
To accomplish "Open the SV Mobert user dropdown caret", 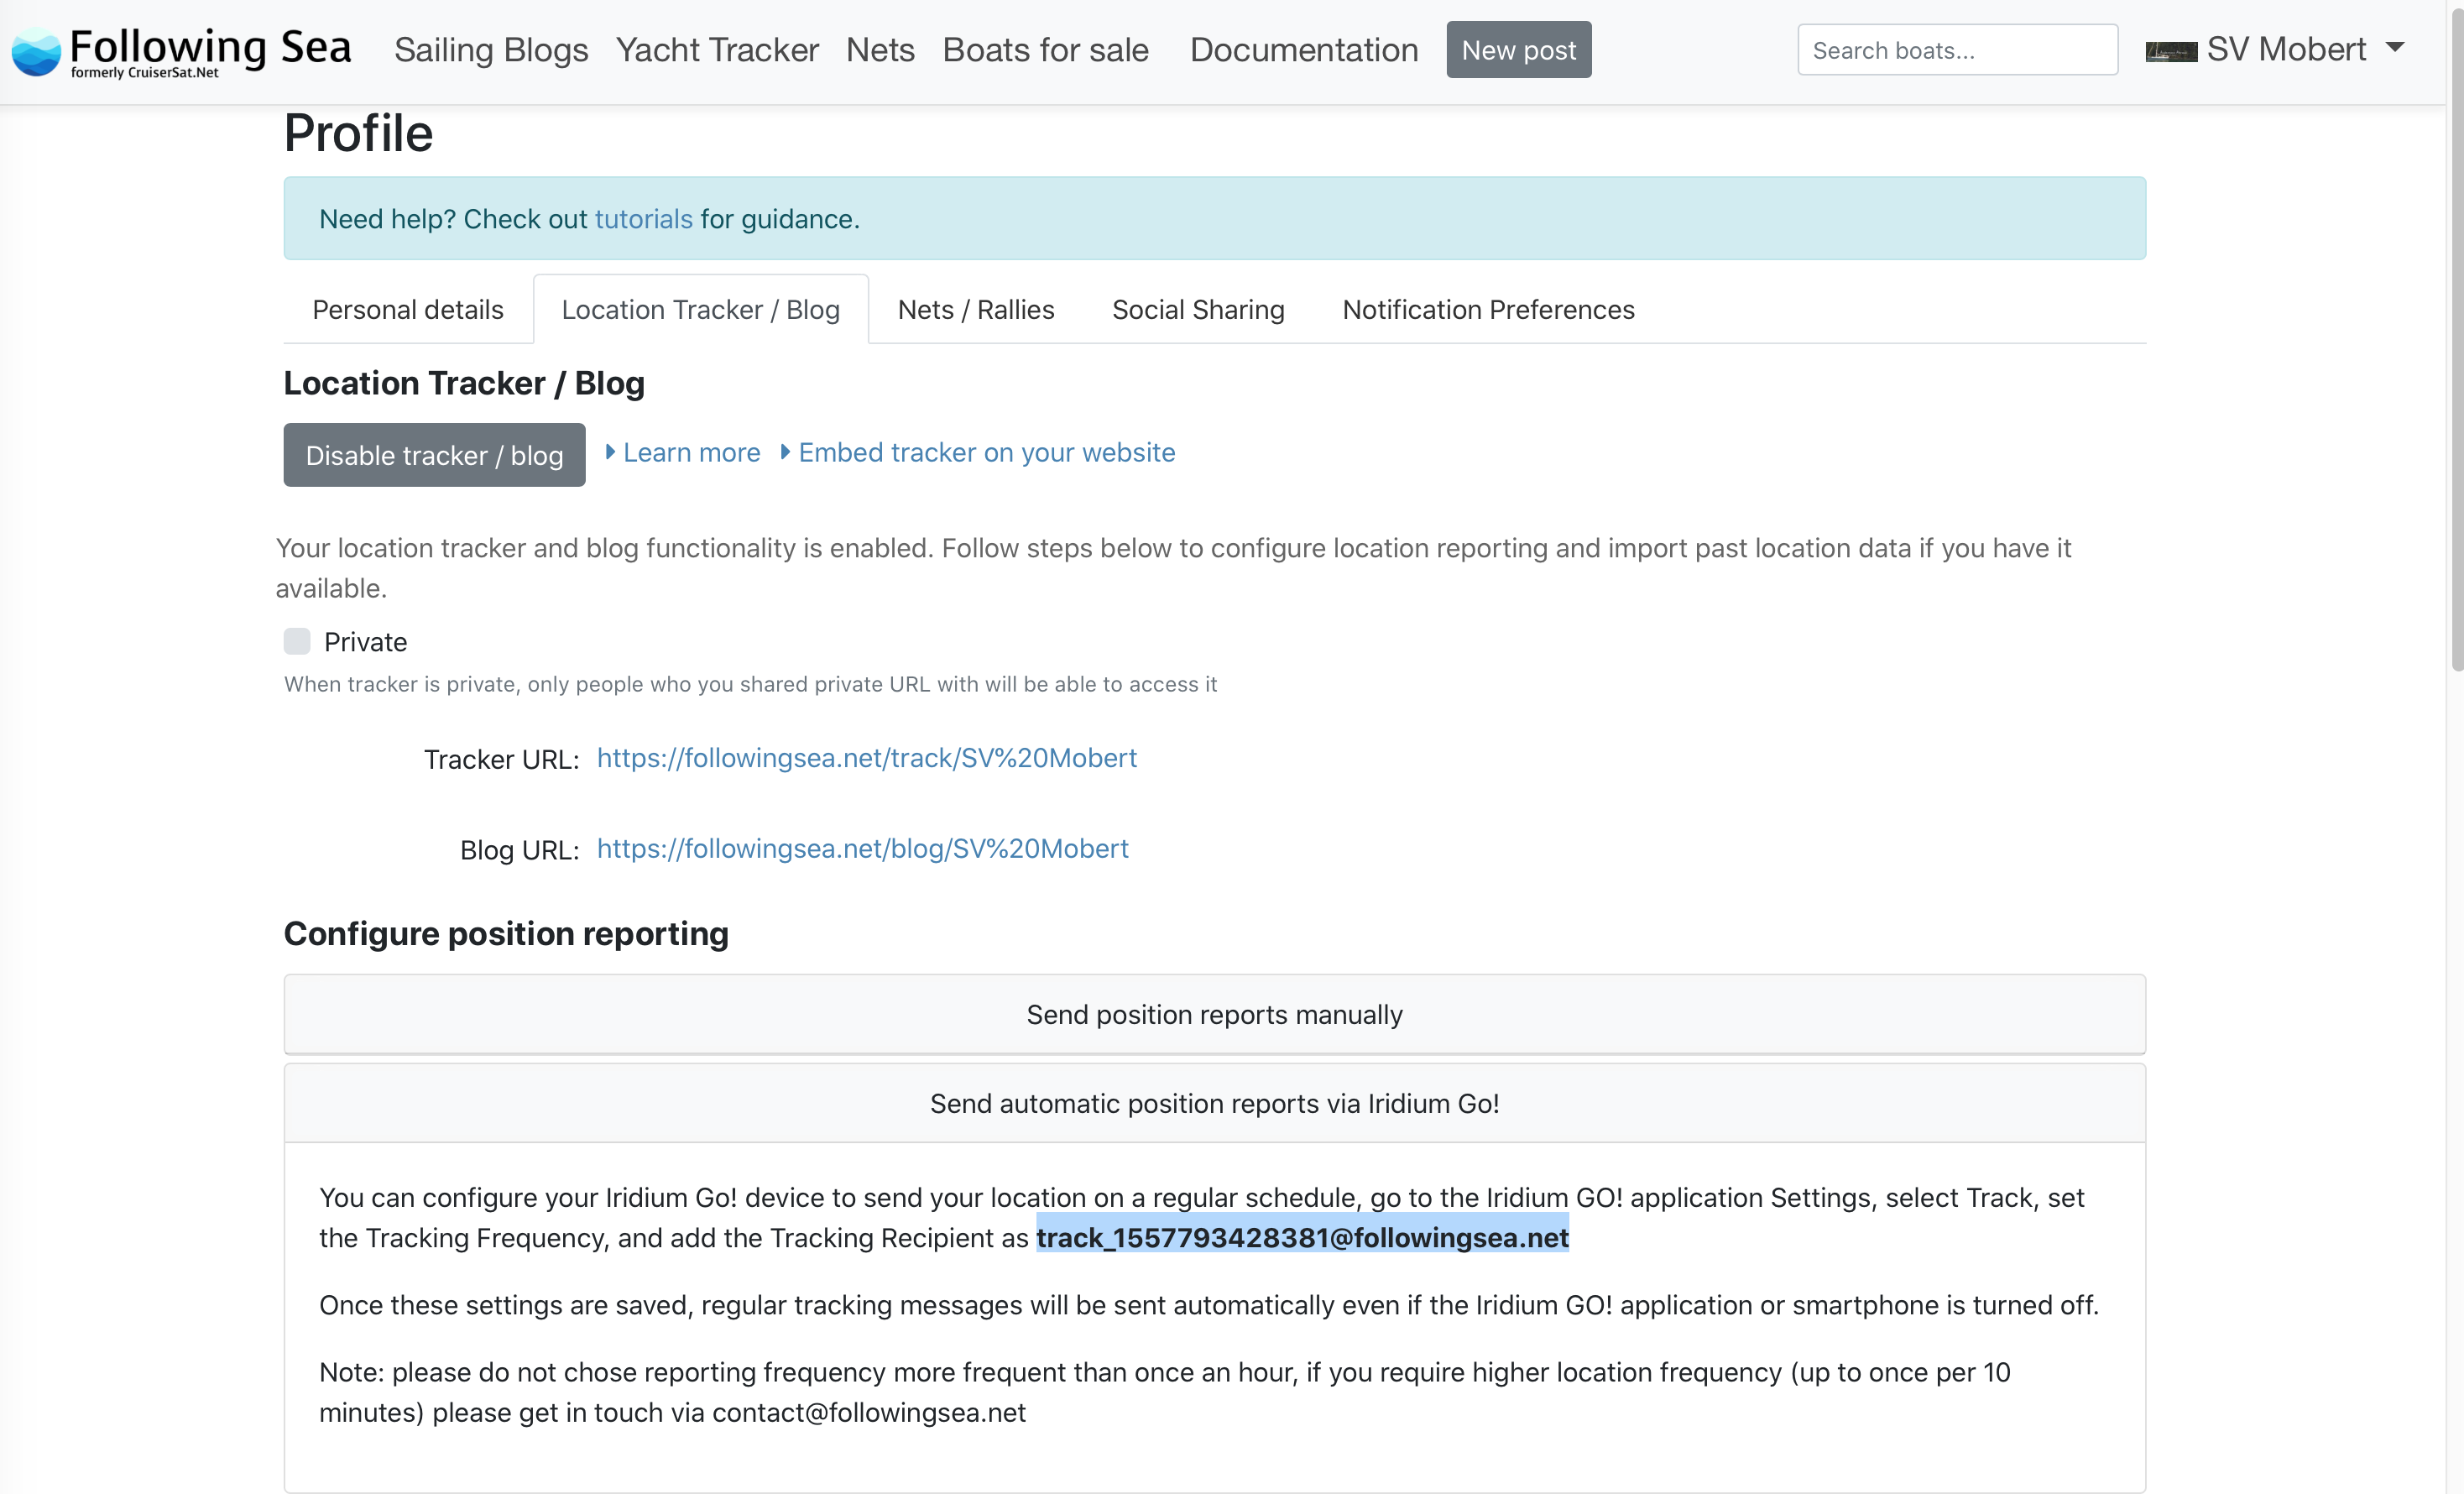I will tap(2395, 47).
